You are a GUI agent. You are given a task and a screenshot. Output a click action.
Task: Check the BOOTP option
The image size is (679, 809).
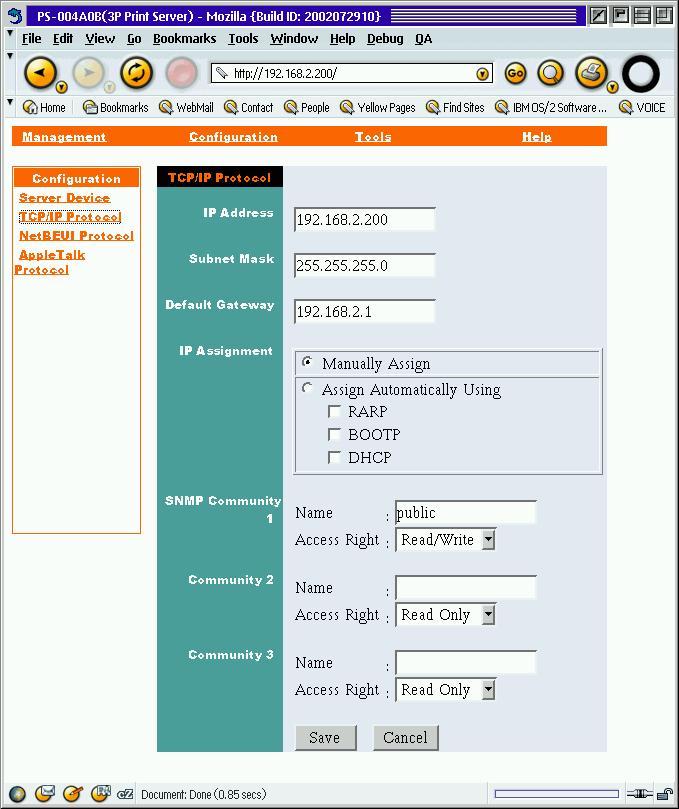click(x=335, y=435)
